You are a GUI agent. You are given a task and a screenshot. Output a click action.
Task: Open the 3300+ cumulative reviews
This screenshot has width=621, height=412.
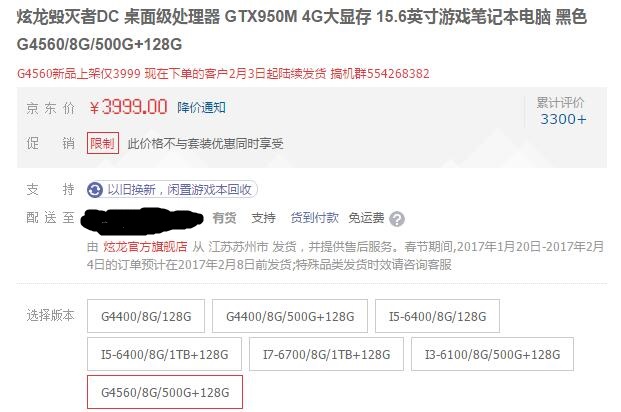point(563,119)
